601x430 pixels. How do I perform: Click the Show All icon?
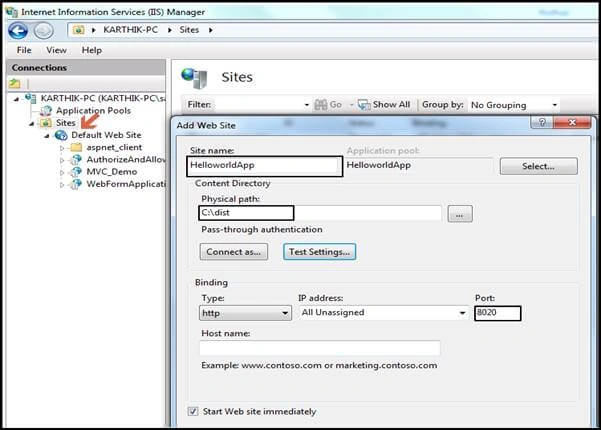364,105
